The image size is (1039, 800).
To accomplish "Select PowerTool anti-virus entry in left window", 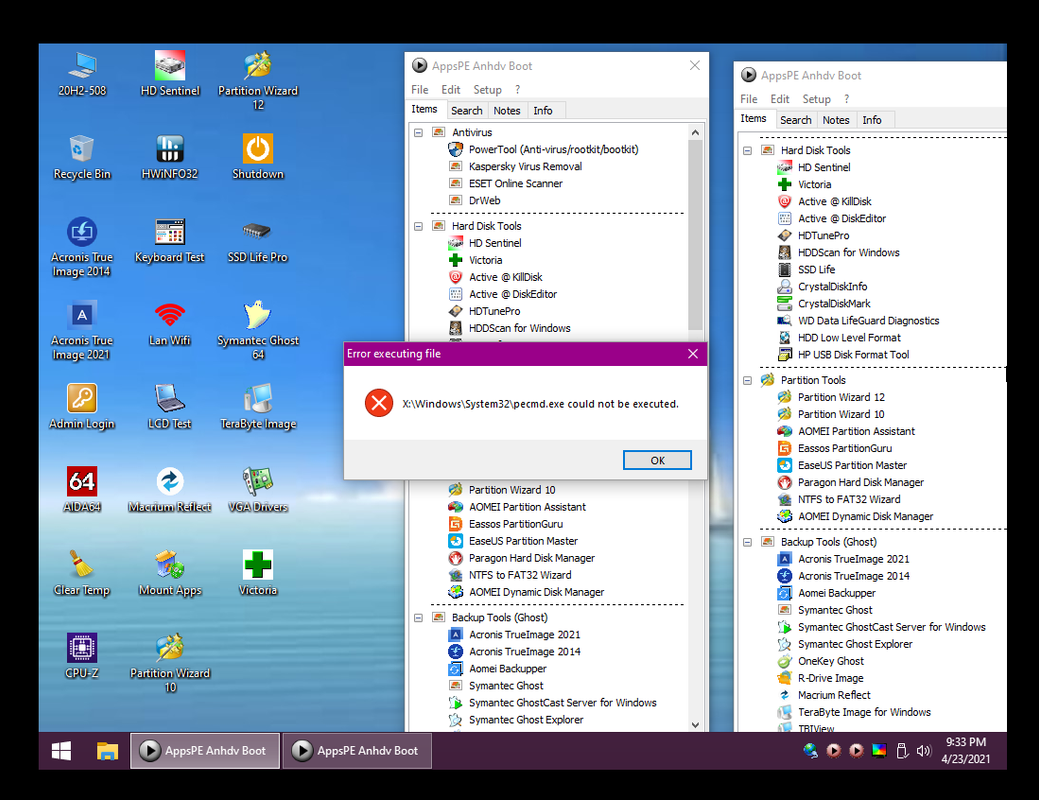I will point(553,150).
